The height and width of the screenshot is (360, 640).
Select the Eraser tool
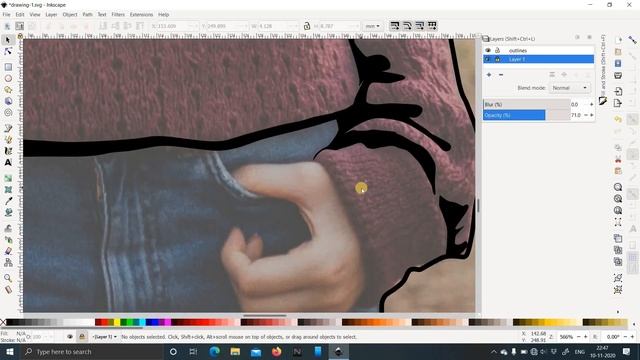pos(8,251)
